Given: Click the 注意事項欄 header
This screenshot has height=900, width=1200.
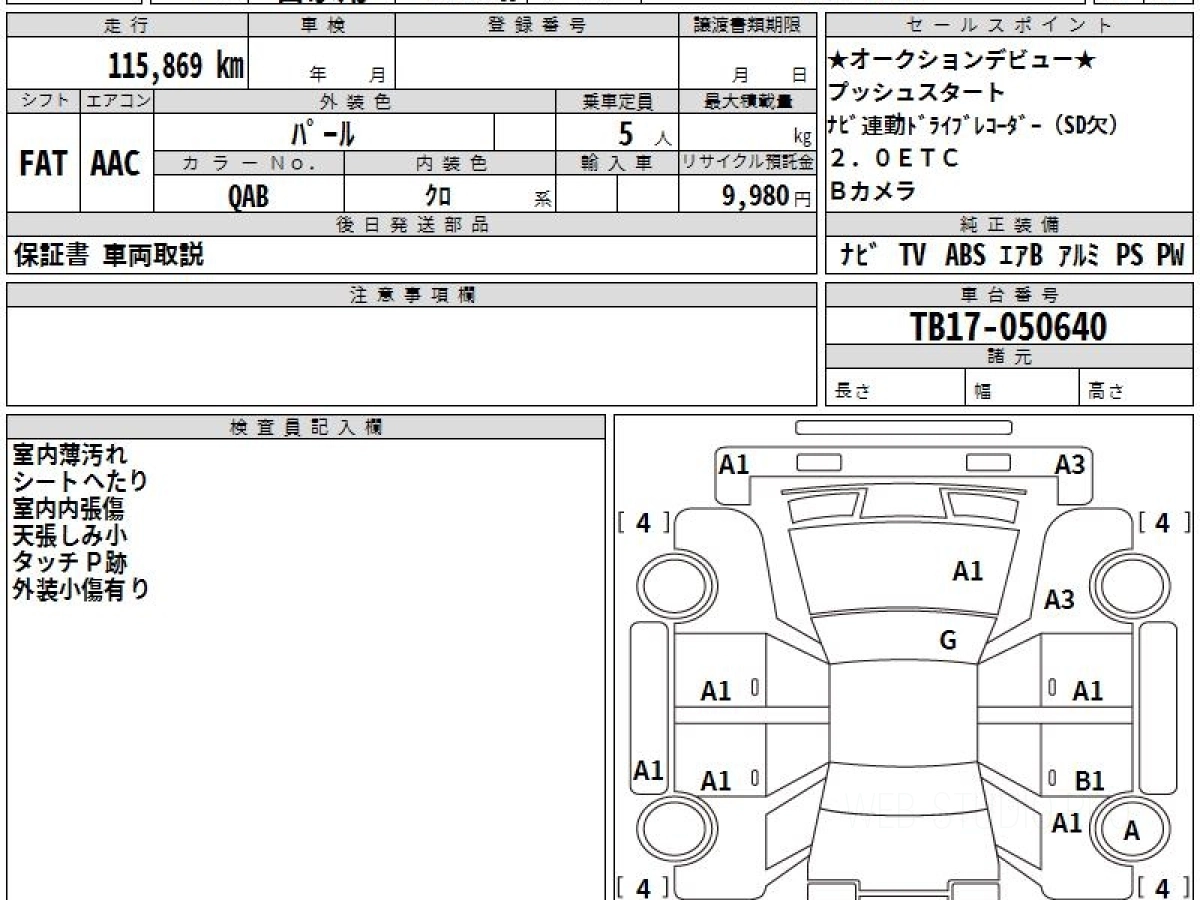Looking at the screenshot, I should [x=412, y=295].
